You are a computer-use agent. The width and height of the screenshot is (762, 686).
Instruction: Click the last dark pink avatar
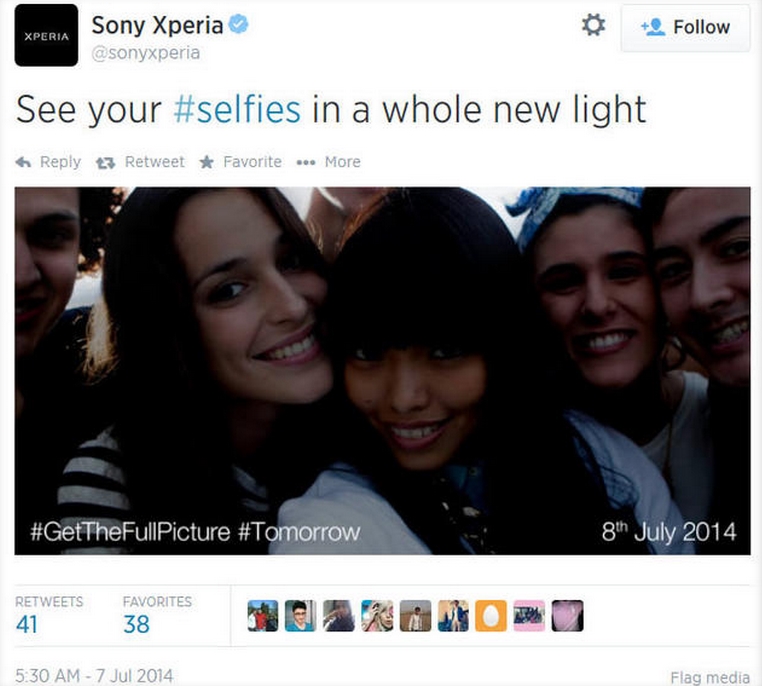[567, 616]
